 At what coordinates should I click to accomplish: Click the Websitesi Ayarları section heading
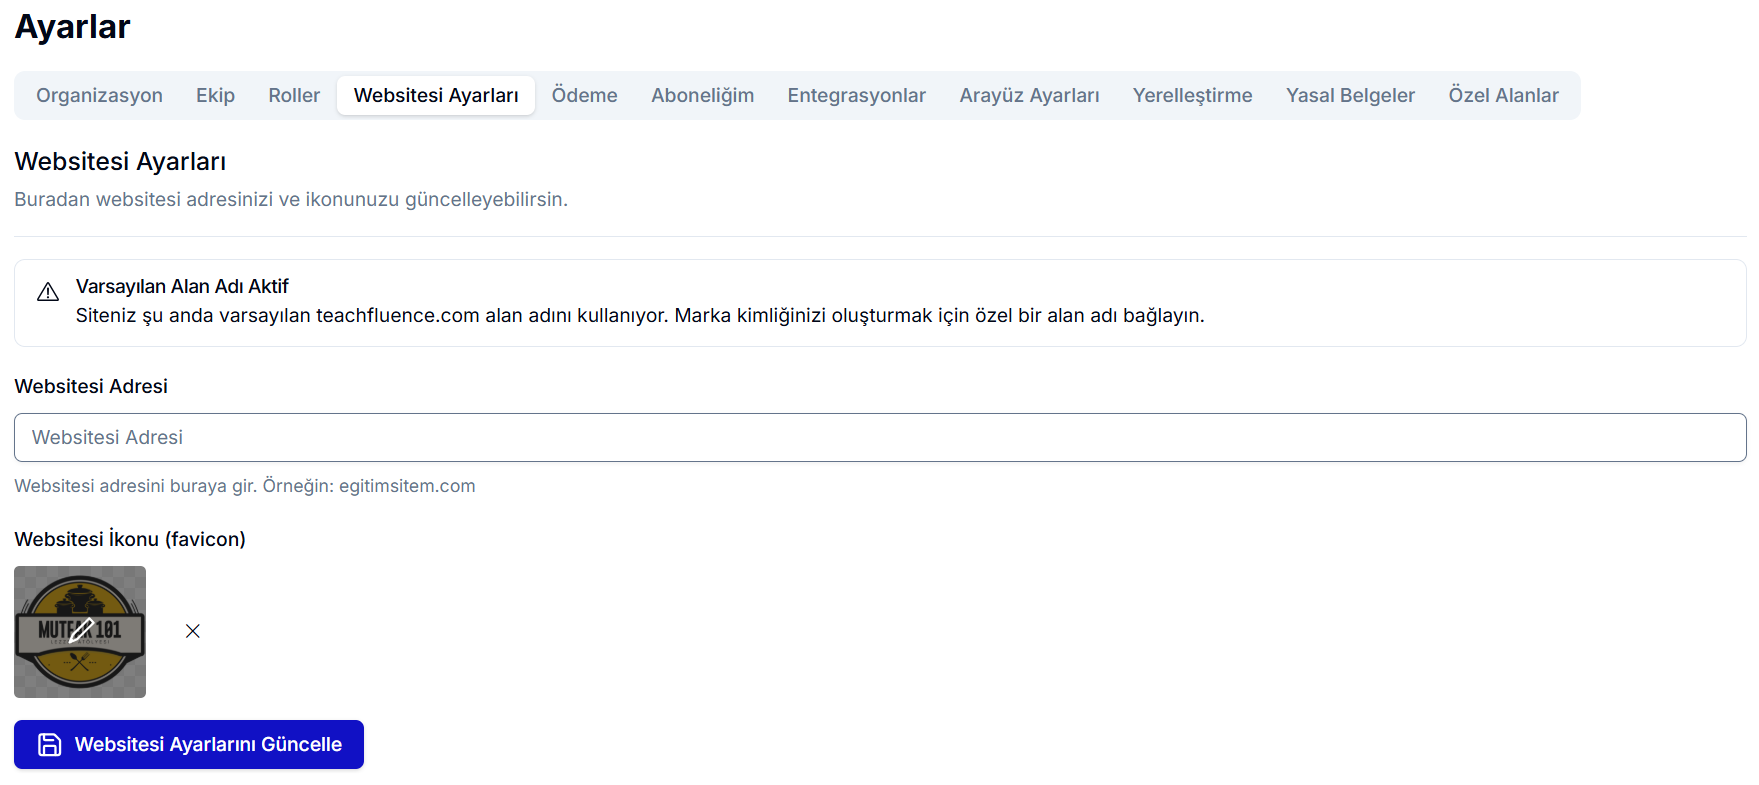point(120,161)
